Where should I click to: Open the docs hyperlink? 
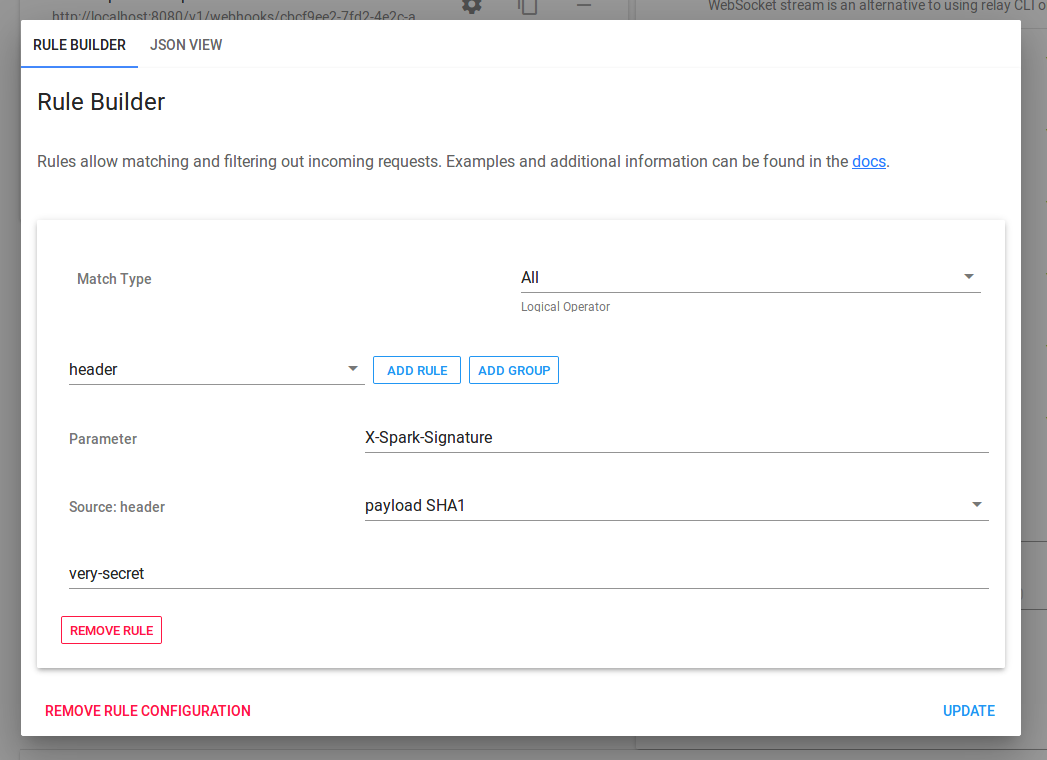868,161
